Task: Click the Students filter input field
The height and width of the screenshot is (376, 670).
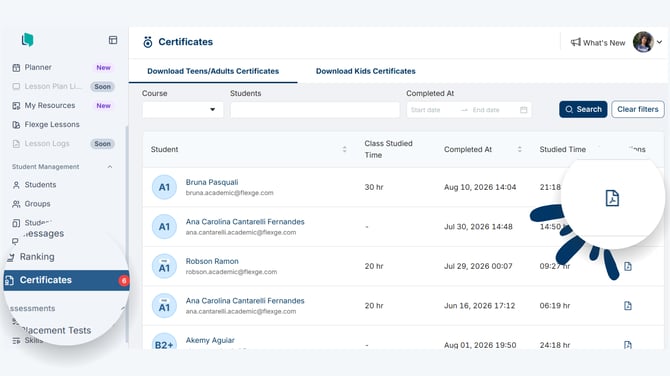Action: [x=315, y=110]
